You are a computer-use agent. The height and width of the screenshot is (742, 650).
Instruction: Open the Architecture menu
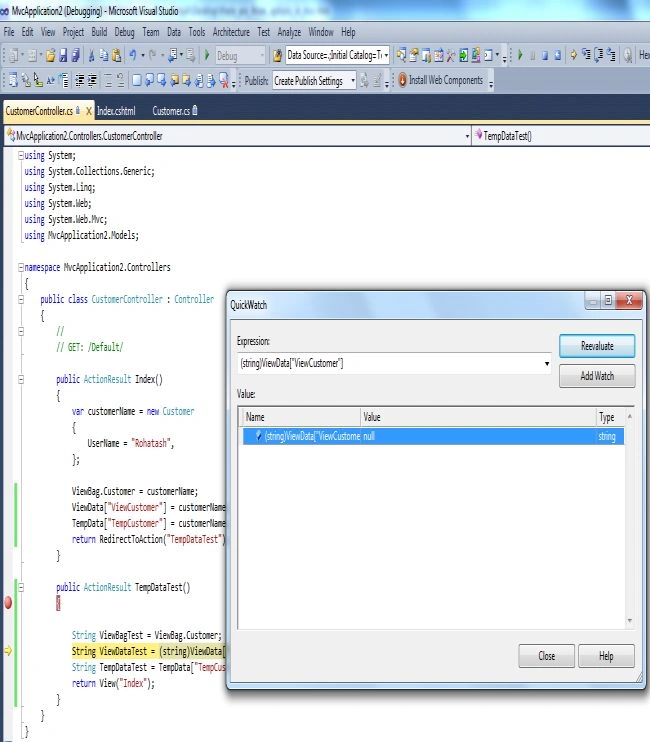click(231, 32)
